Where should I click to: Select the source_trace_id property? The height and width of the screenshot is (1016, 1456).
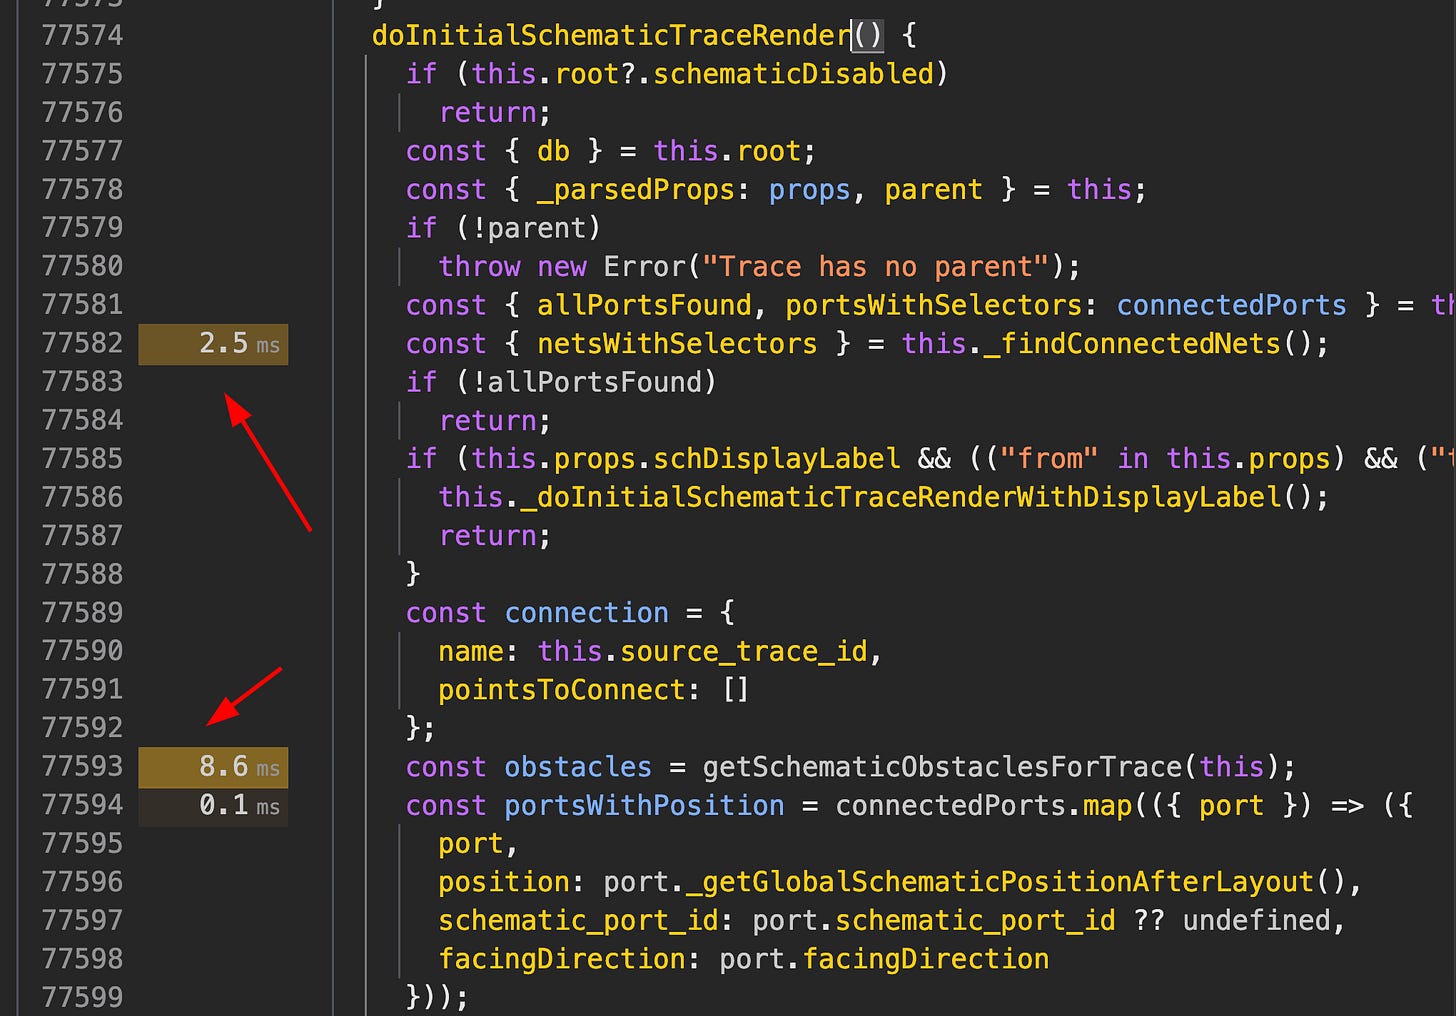coord(744,652)
